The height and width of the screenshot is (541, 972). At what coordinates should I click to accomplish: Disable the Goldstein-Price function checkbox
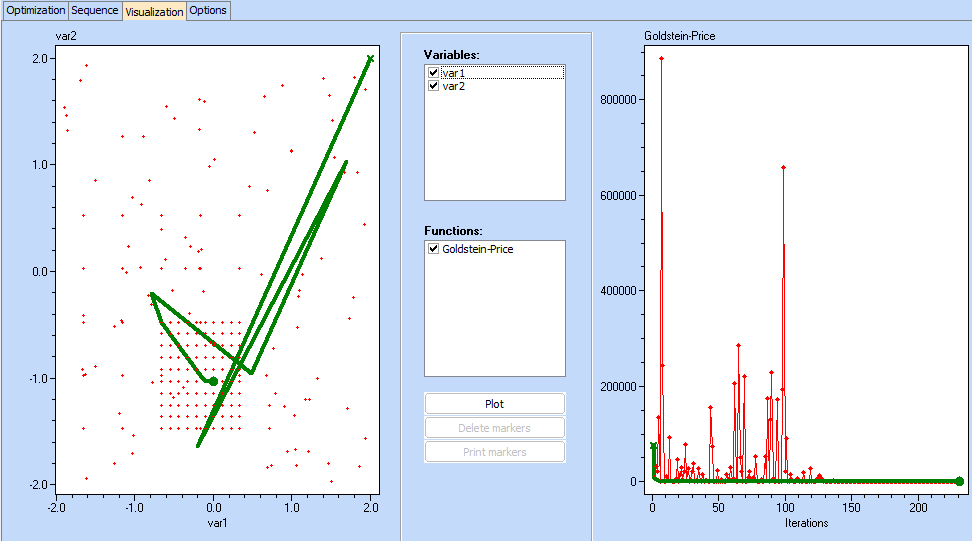point(433,249)
